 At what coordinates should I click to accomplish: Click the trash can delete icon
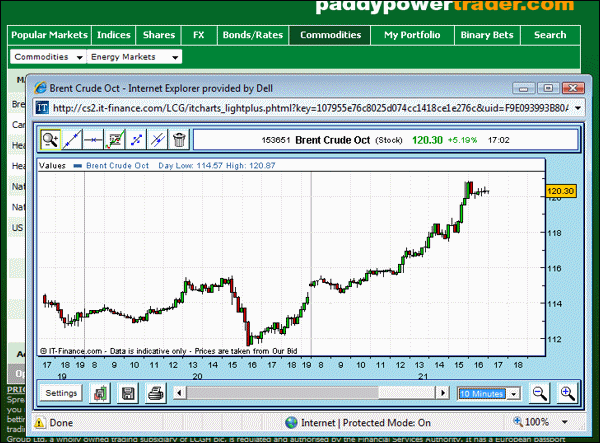179,140
